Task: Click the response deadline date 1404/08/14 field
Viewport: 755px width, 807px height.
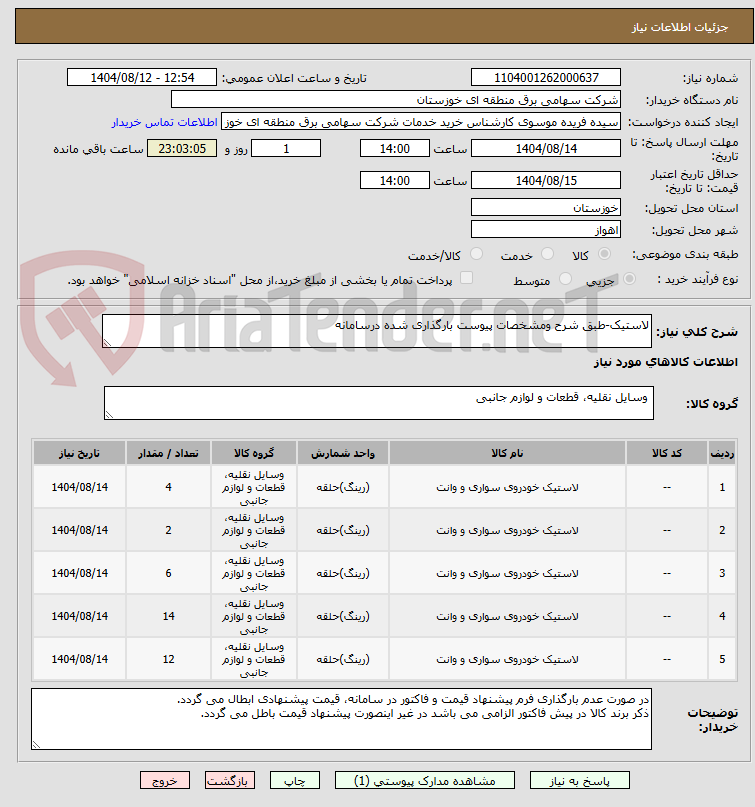Action: (x=546, y=149)
